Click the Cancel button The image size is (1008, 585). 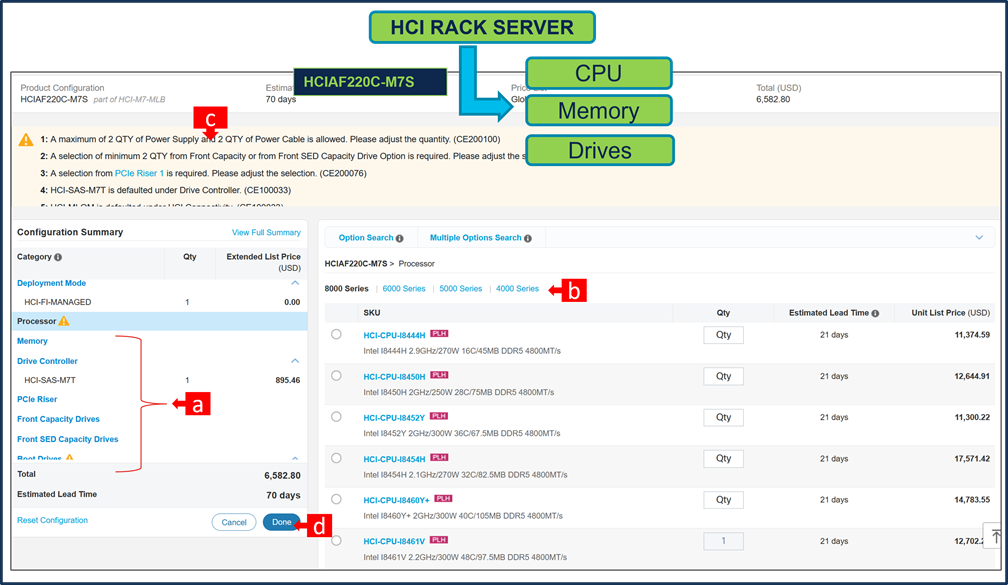[234, 522]
